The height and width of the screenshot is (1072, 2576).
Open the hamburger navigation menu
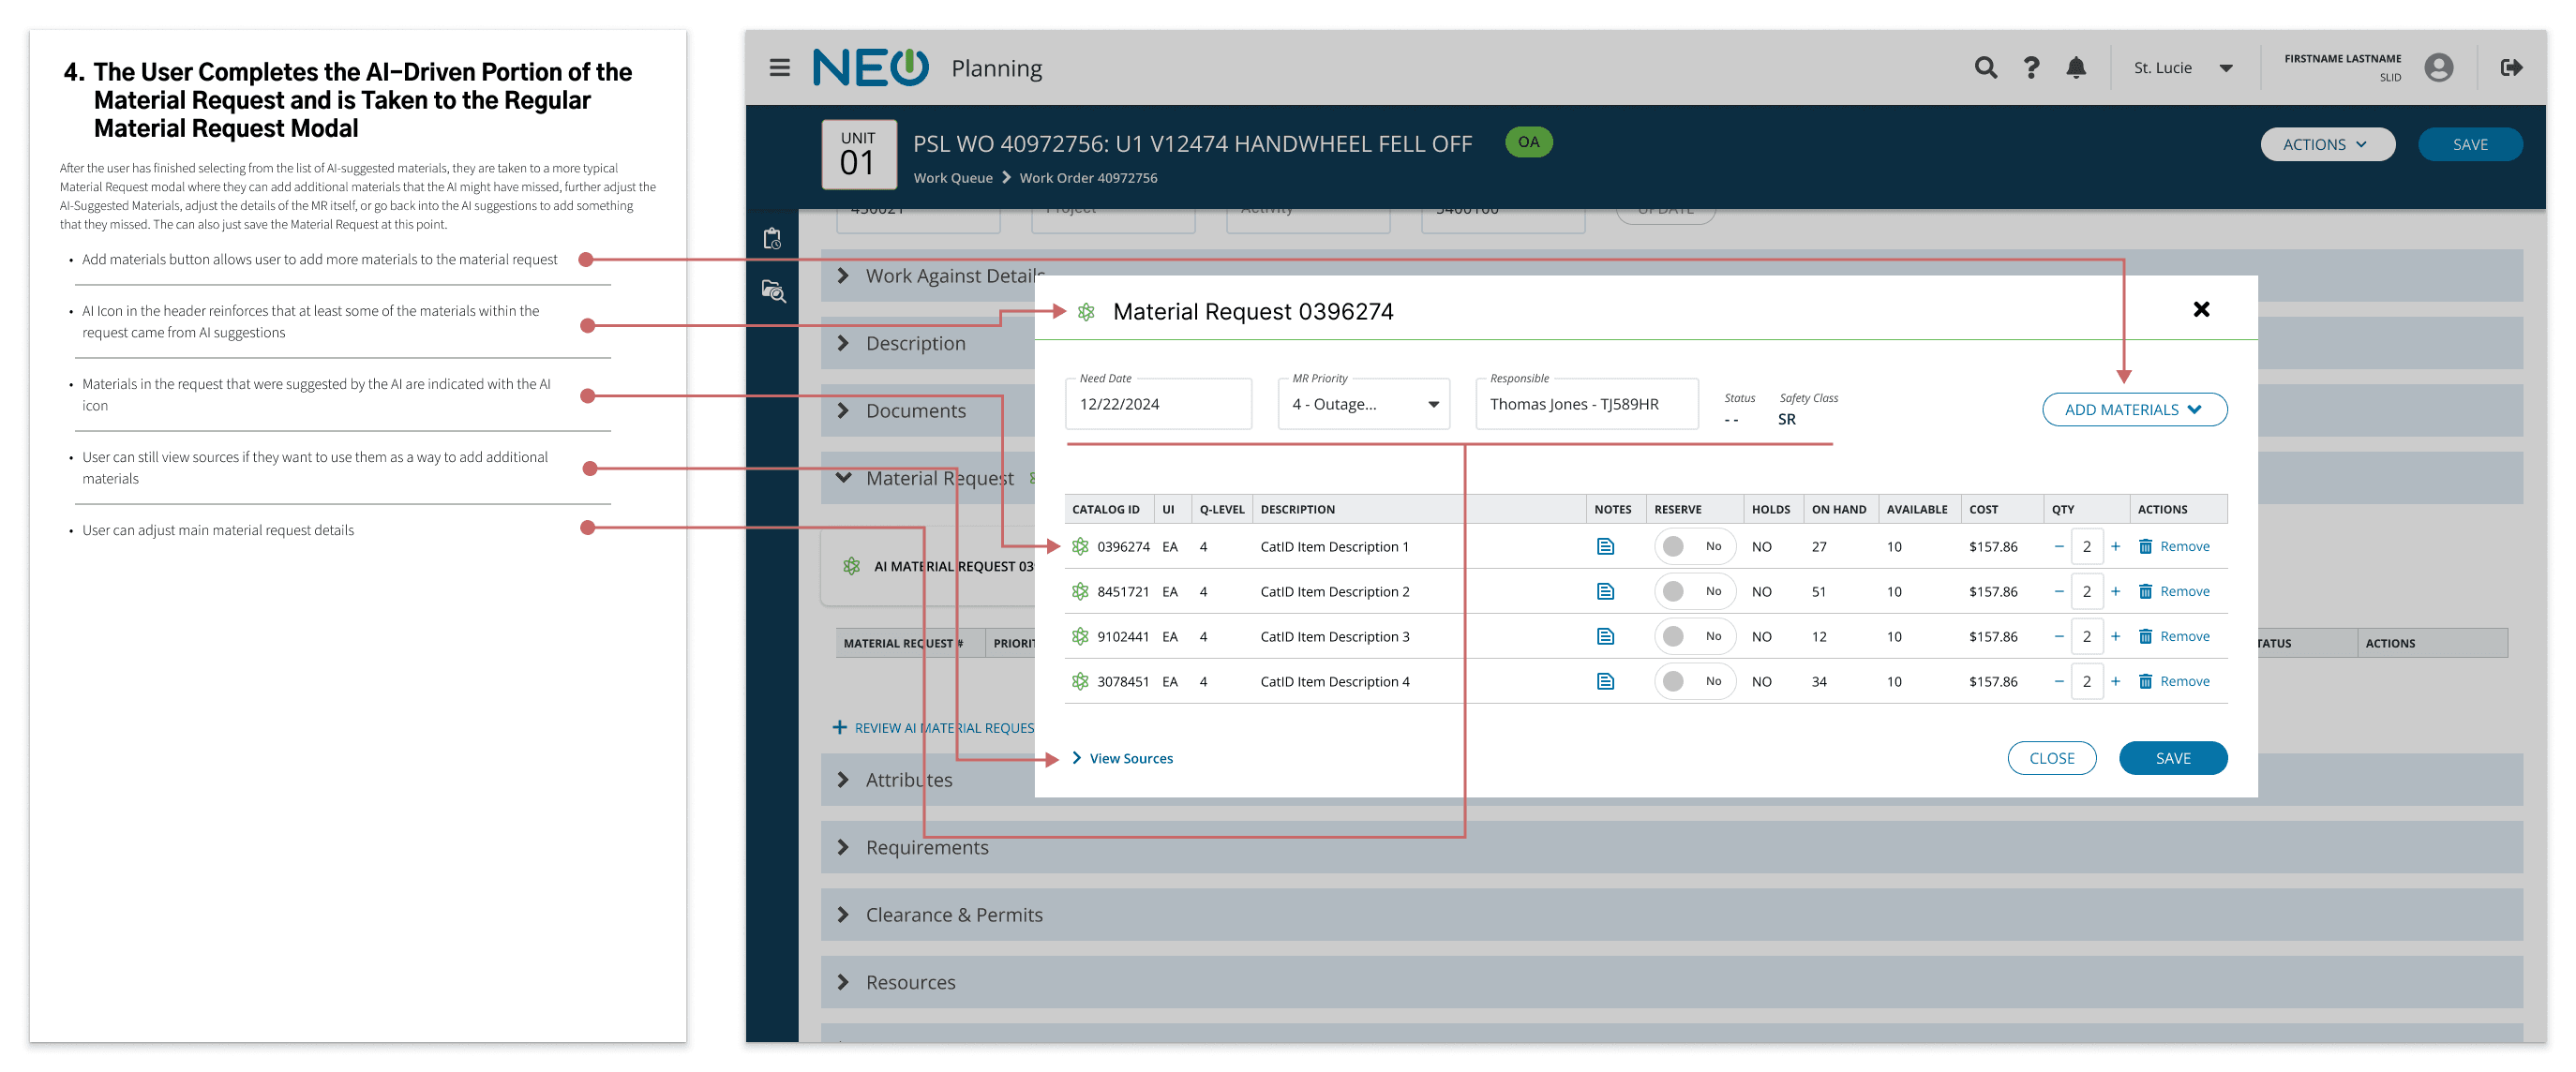pyautogui.click(x=779, y=68)
